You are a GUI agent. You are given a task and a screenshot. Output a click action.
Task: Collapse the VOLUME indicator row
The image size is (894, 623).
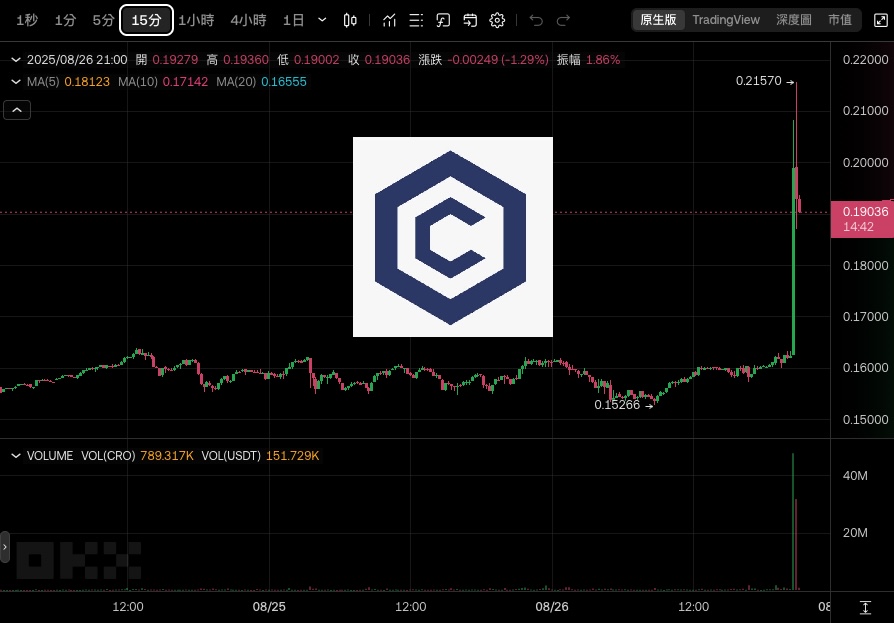click(x=16, y=456)
